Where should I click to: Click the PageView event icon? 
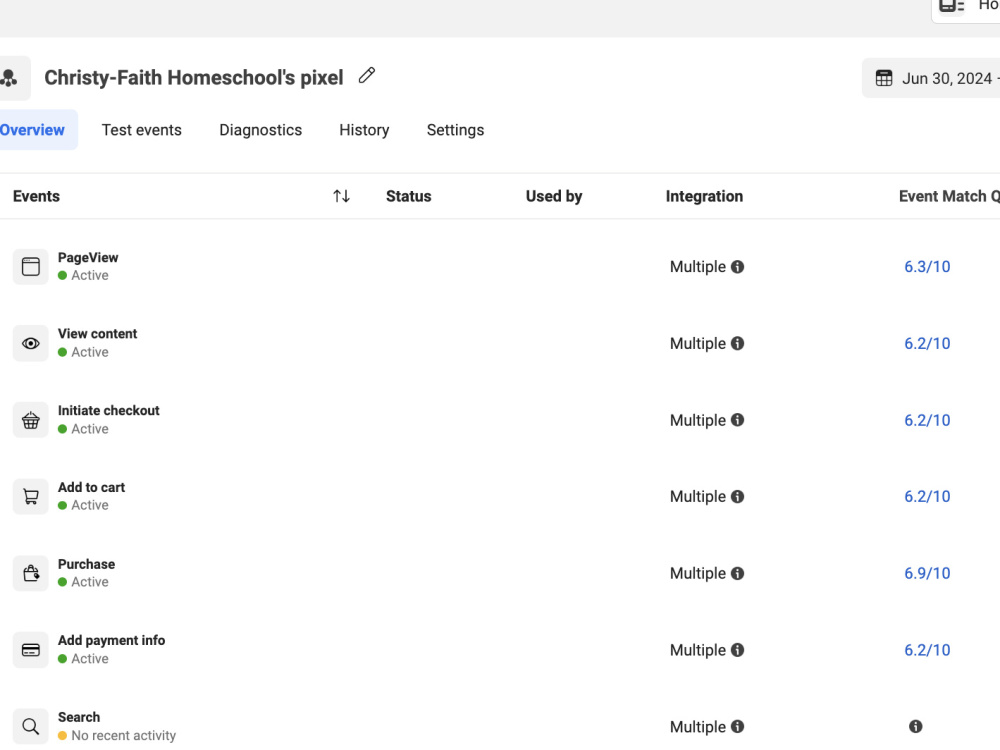coord(31,267)
